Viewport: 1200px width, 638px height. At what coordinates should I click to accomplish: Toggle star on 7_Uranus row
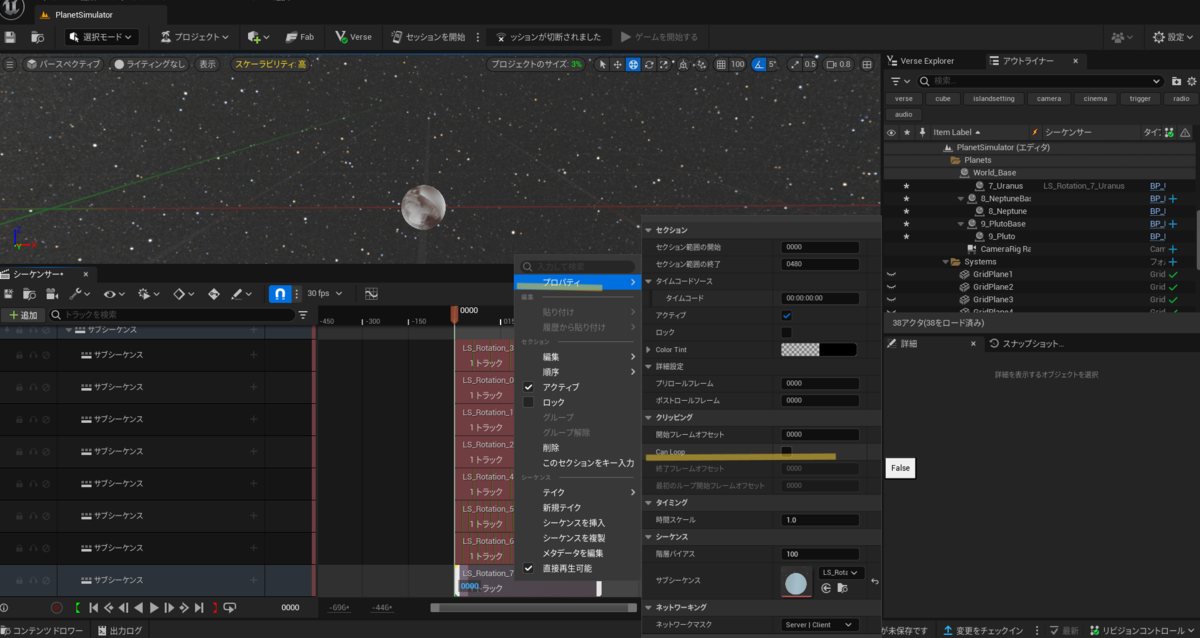(906, 186)
